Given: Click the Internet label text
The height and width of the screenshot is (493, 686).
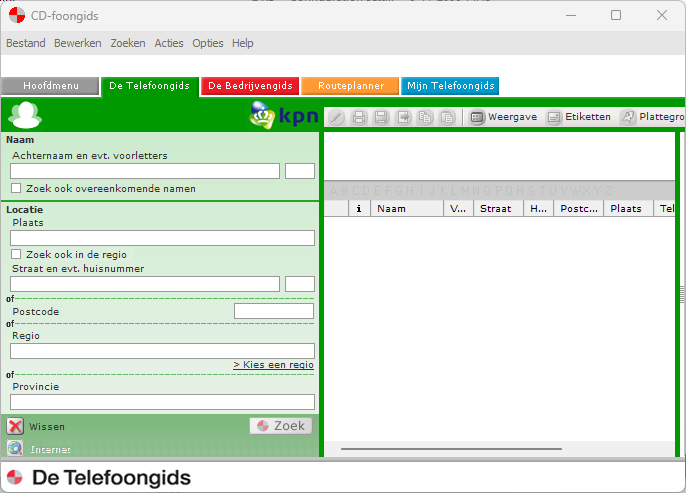Looking at the screenshot, I should pos(50,449).
